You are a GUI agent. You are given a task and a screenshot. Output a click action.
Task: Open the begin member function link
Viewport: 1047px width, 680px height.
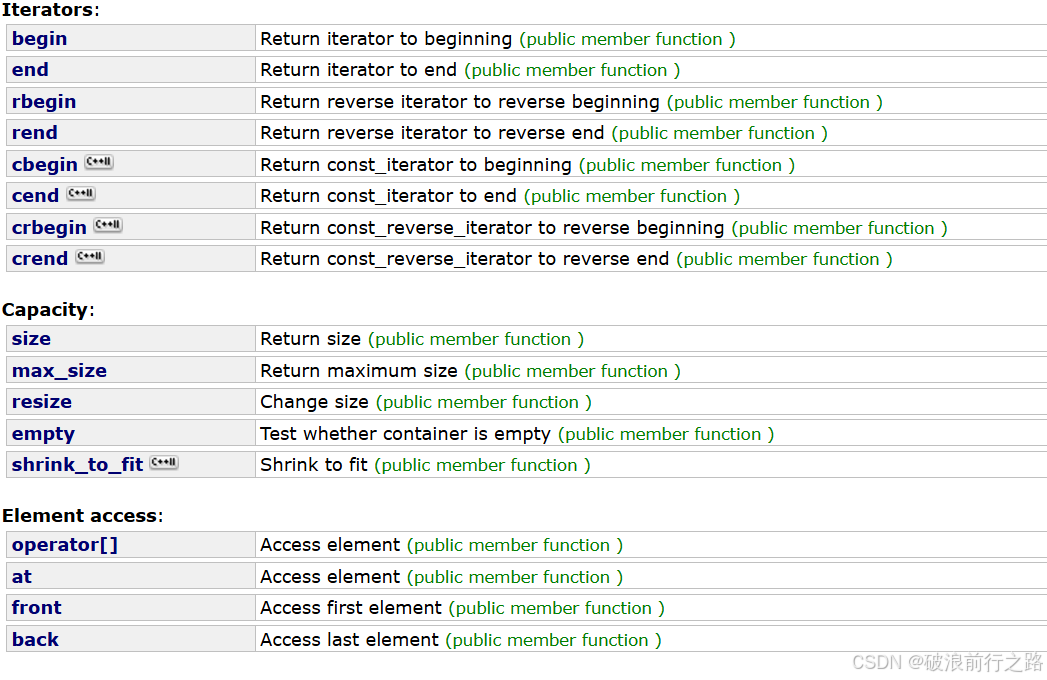pyautogui.click(x=40, y=39)
